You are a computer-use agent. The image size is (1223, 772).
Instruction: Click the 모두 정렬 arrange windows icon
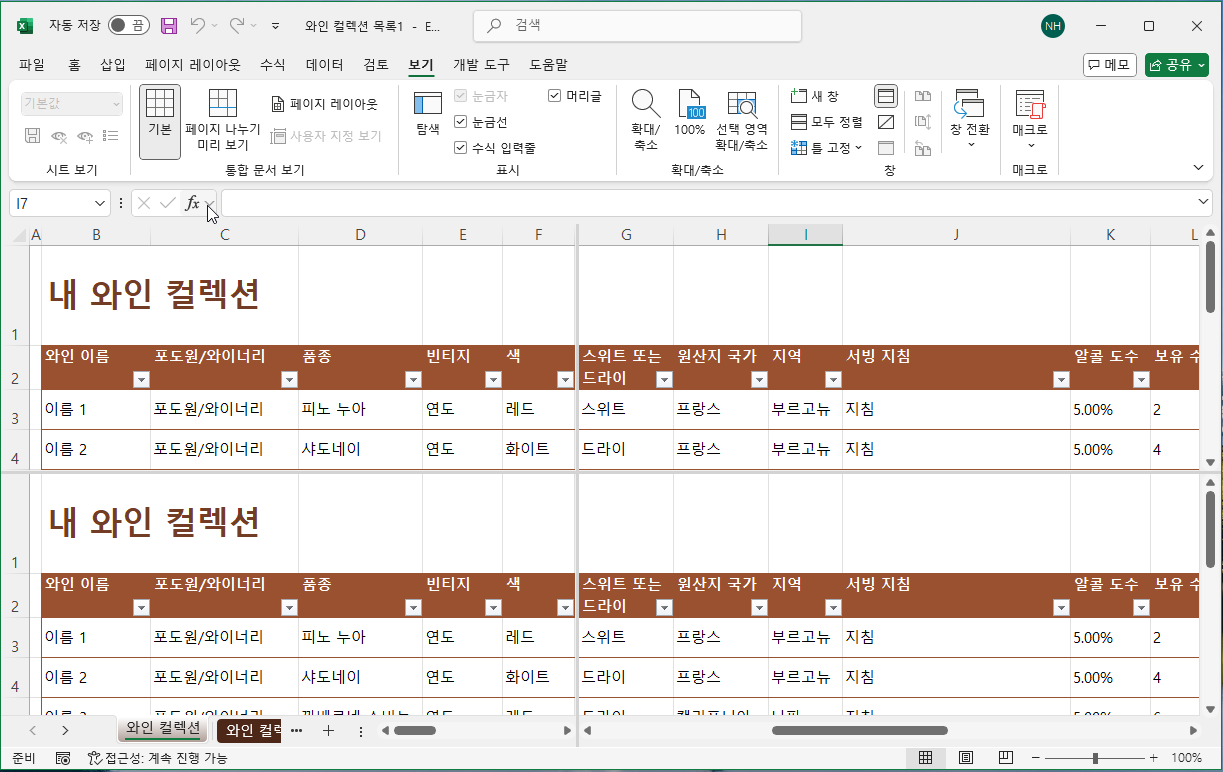(x=826, y=120)
